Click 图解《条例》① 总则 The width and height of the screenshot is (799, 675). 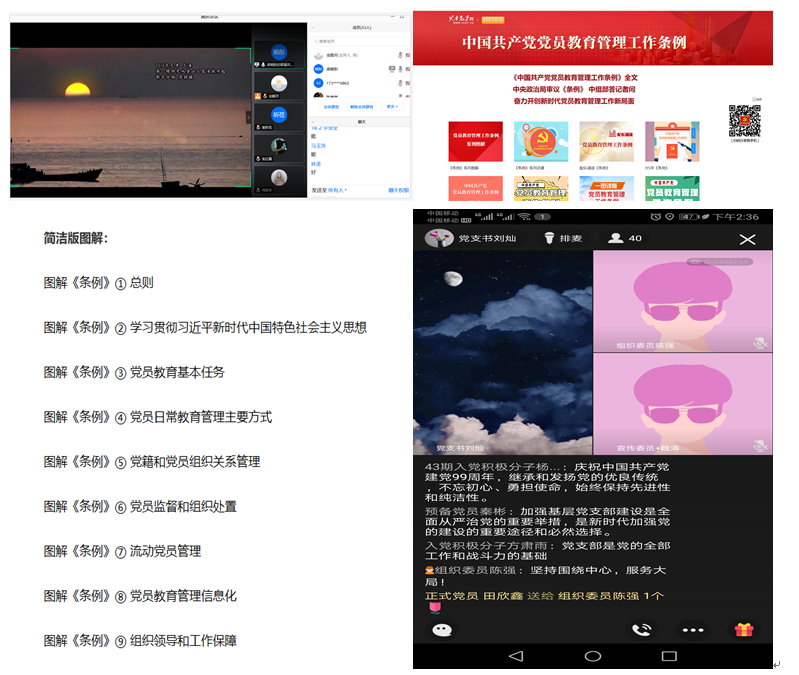point(98,283)
